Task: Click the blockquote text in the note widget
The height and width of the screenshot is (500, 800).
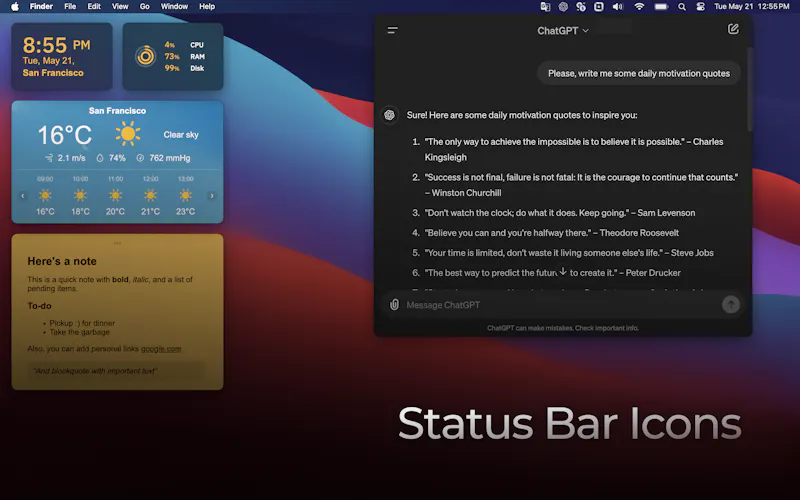Action: pyautogui.click(x=95, y=371)
